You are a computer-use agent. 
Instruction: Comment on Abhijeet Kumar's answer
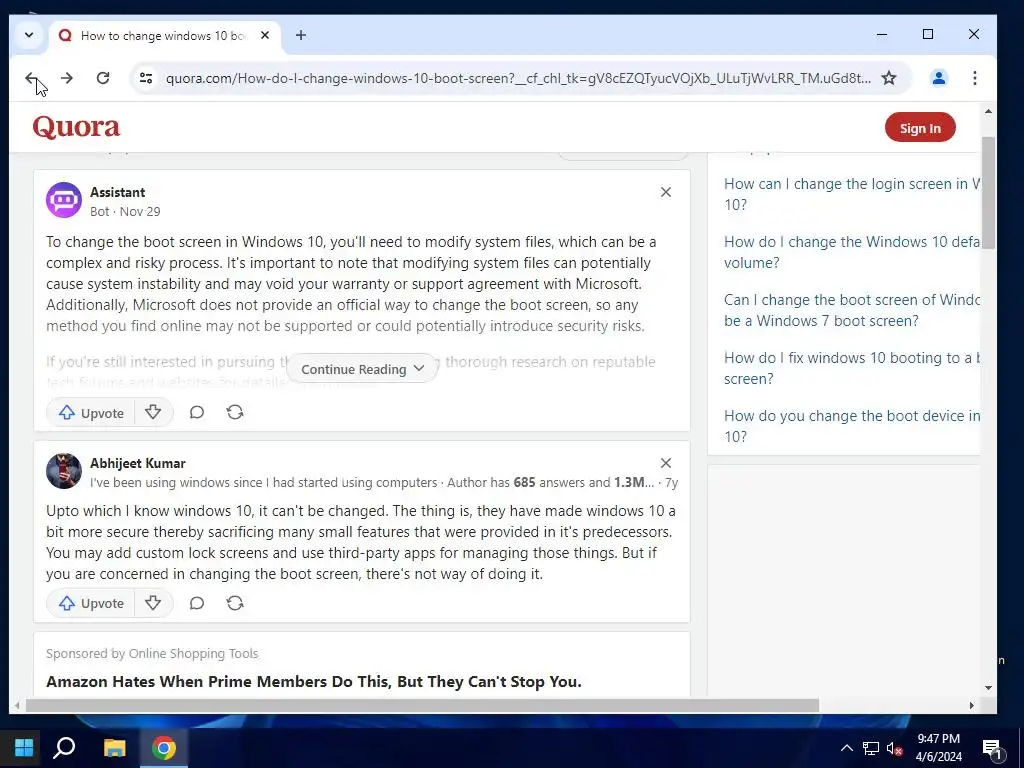click(x=197, y=603)
